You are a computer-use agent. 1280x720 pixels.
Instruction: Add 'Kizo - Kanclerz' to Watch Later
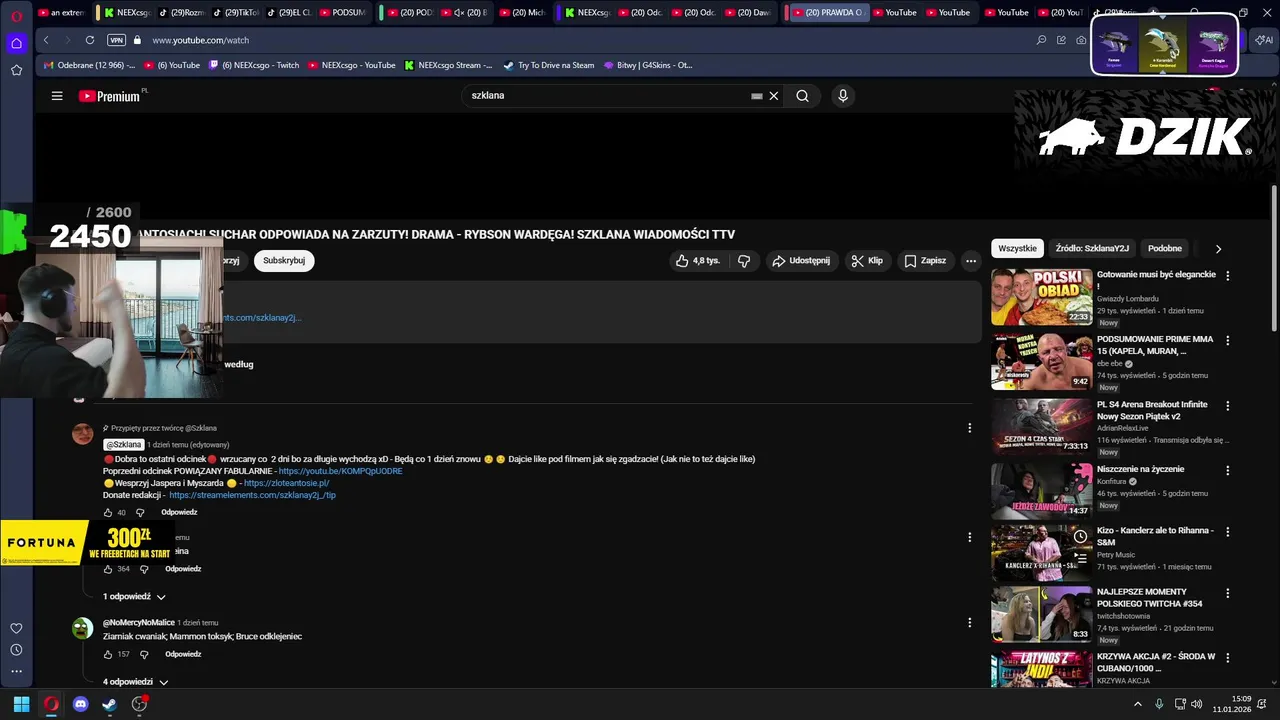(x=1080, y=537)
